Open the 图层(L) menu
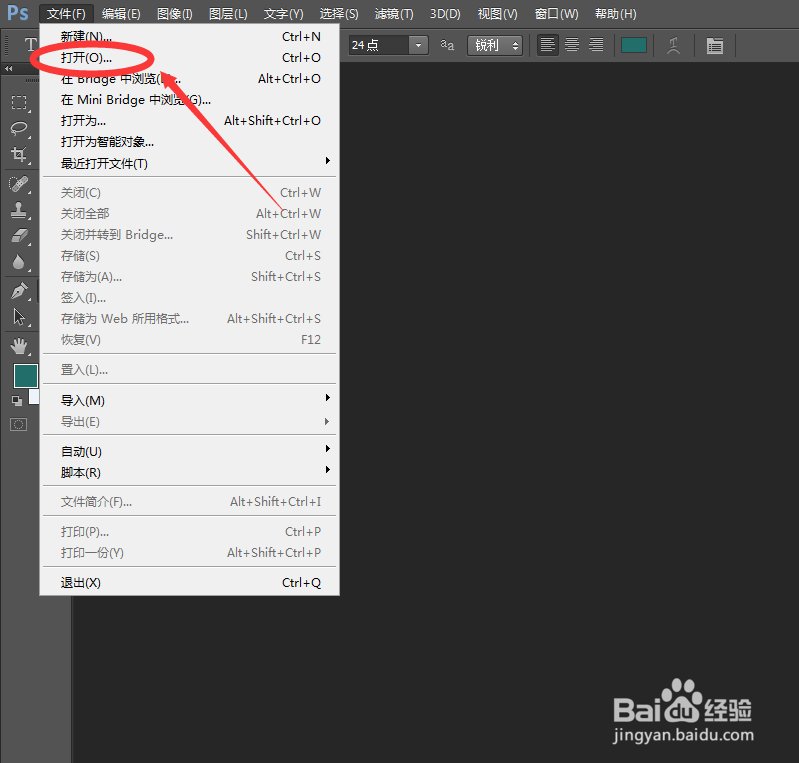Image resolution: width=799 pixels, height=763 pixels. coord(228,14)
